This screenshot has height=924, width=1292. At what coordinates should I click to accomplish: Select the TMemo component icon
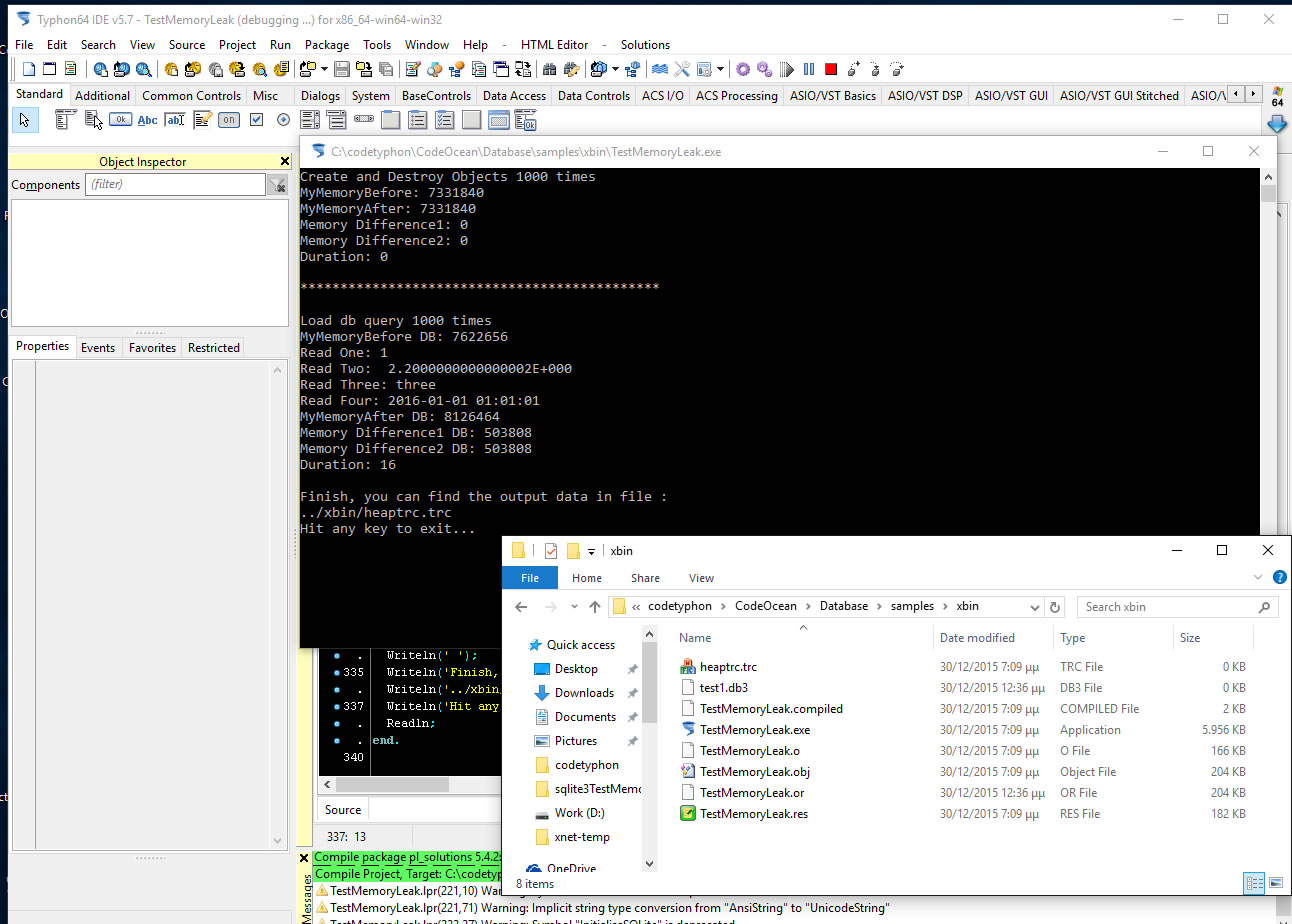click(203, 120)
